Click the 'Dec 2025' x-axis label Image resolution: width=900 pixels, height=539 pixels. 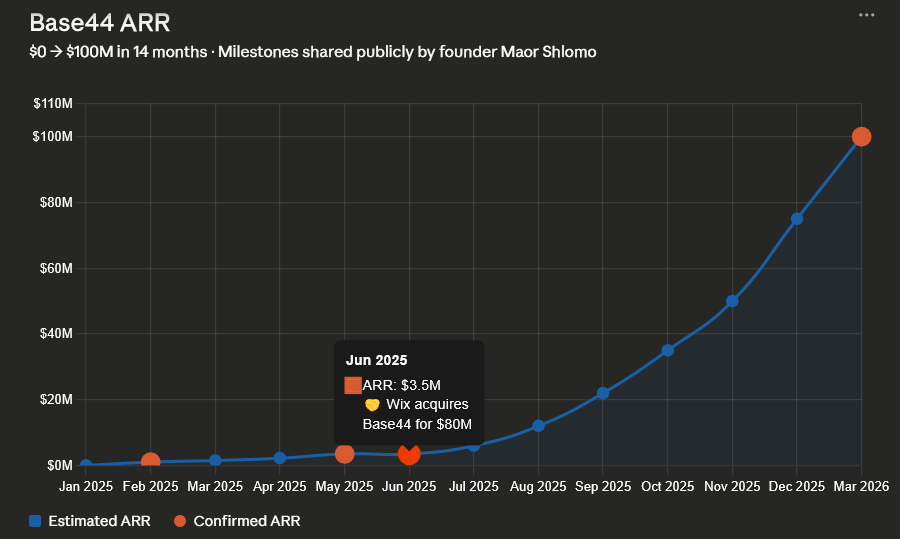click(797, 486)
